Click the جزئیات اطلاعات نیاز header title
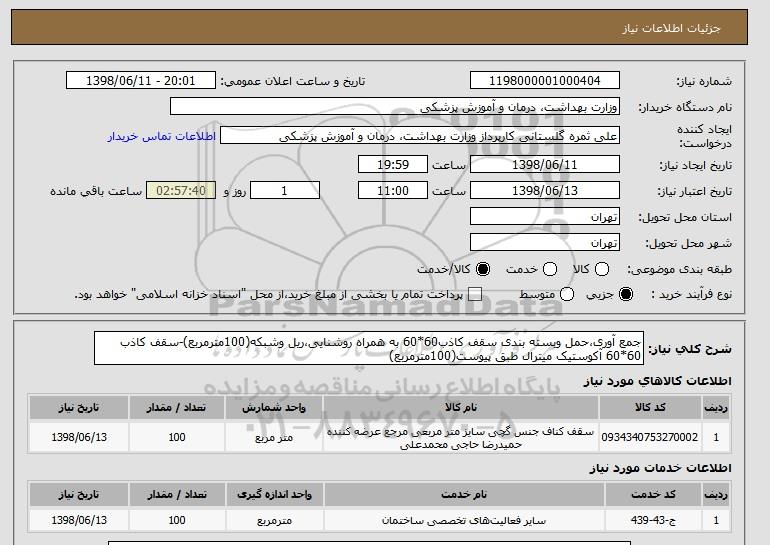The width and height of the screenshot is (770, 545). coord(671,28)
